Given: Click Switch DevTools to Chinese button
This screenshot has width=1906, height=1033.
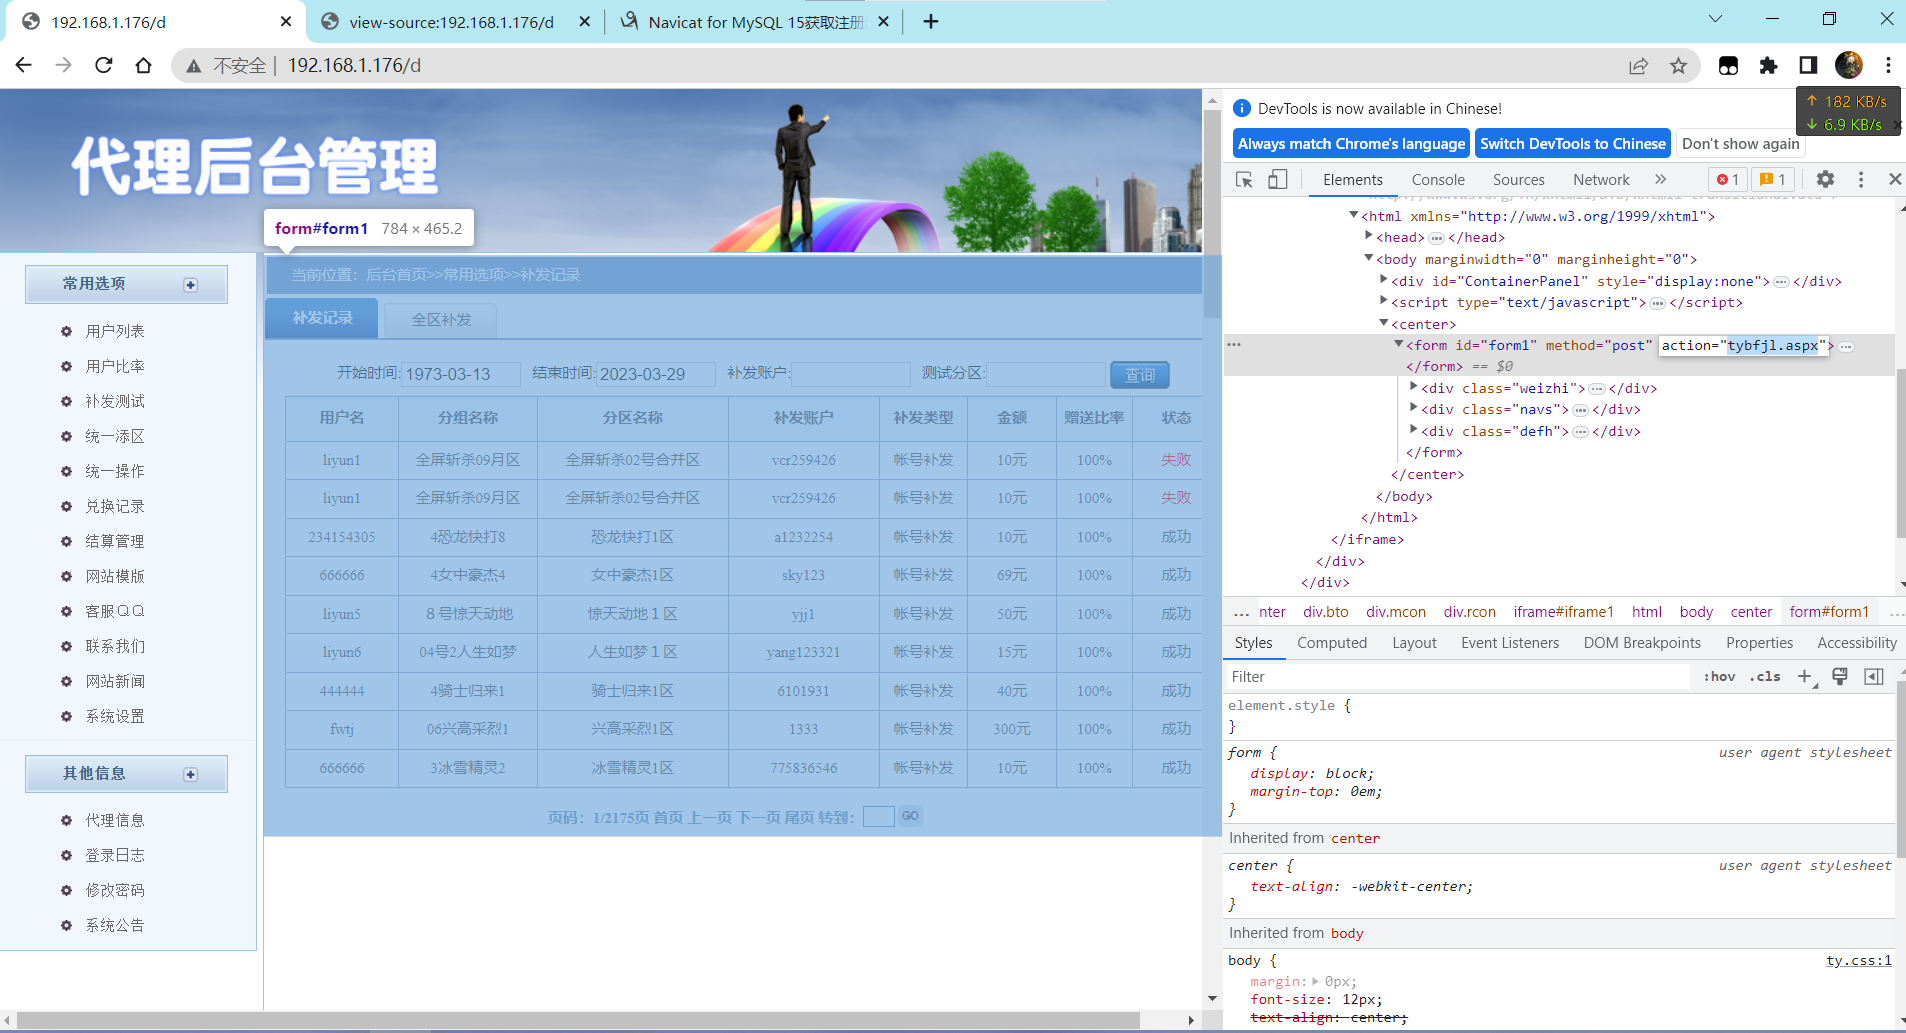Looking at the screenshot, I should coord(1573,144).
